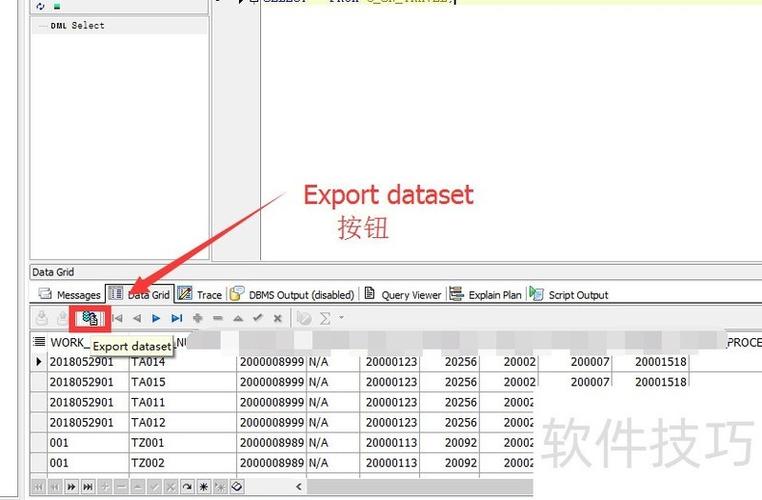Screen dimensions: 762x500
Task: Click 20000123 in the TA014 row
Action: [x=391, y=362]
